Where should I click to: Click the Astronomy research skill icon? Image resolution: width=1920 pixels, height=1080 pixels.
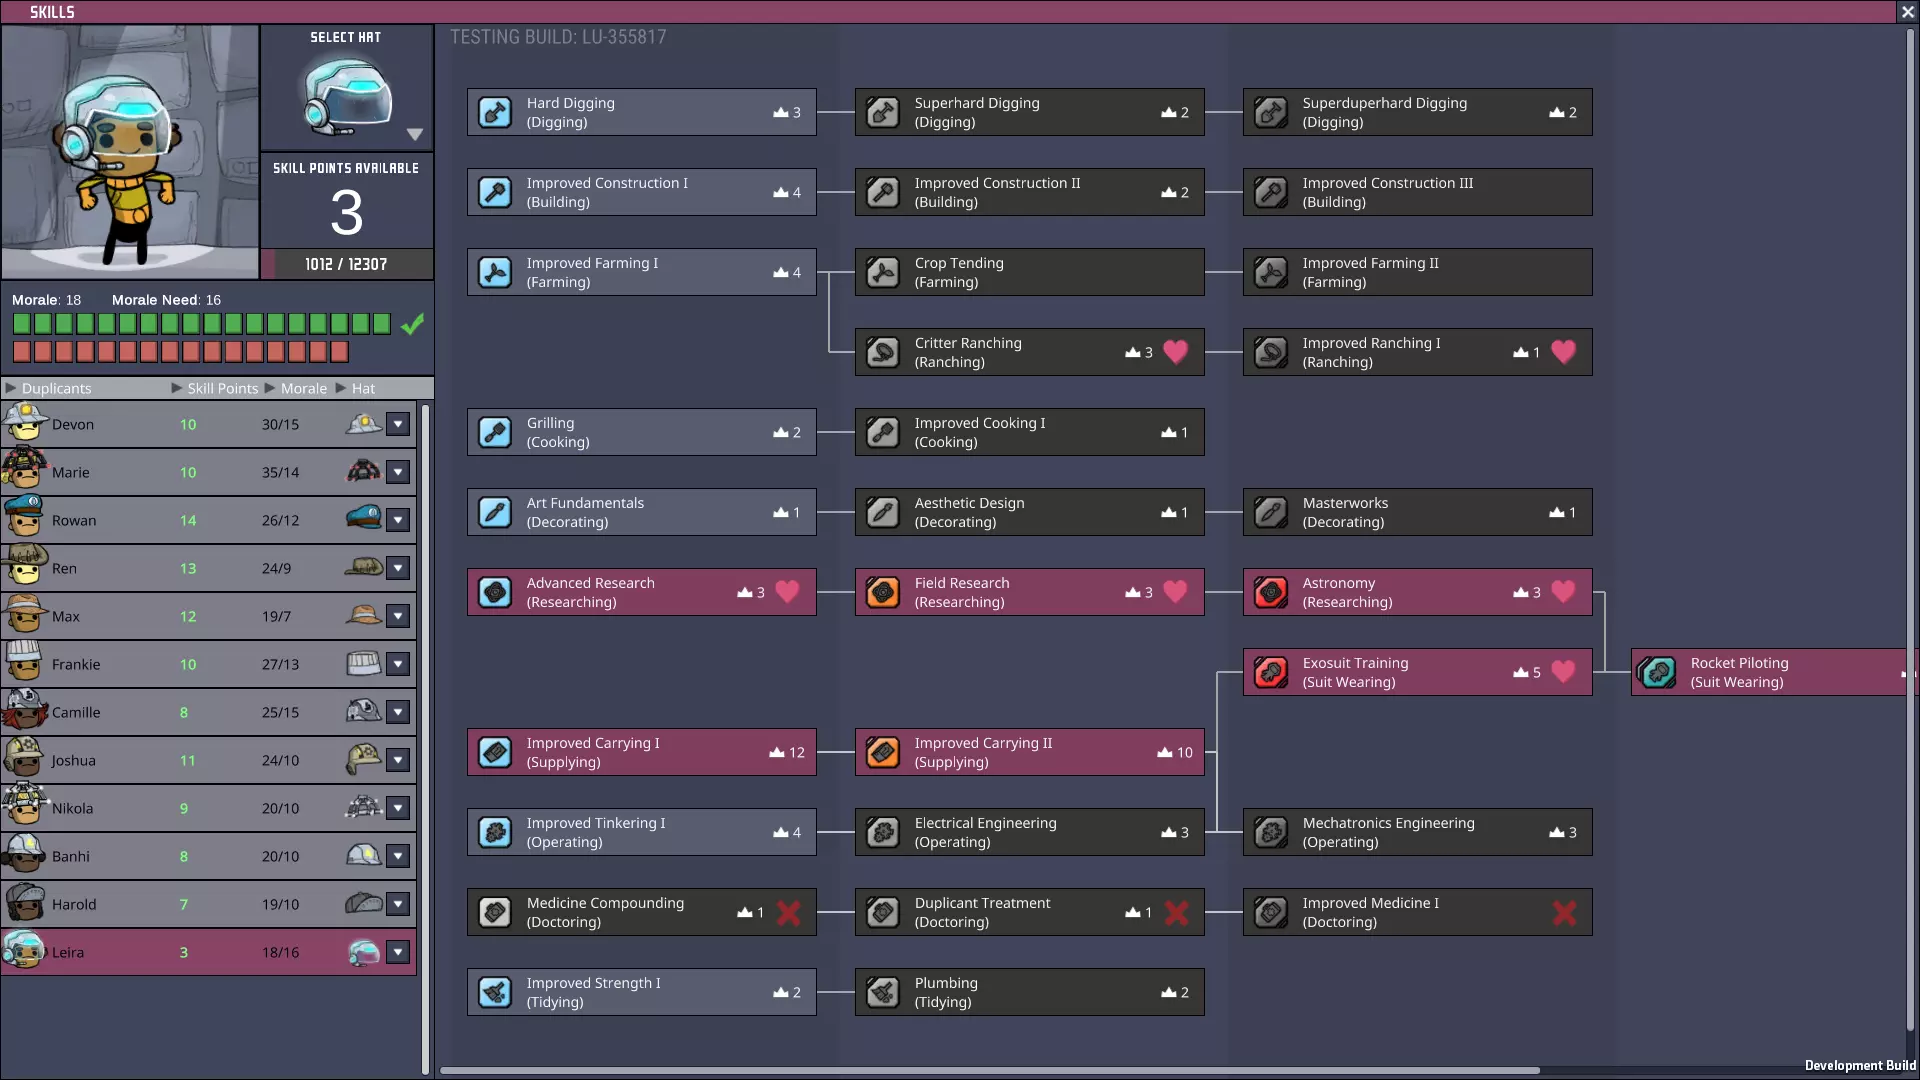(x=1271, y=592)
